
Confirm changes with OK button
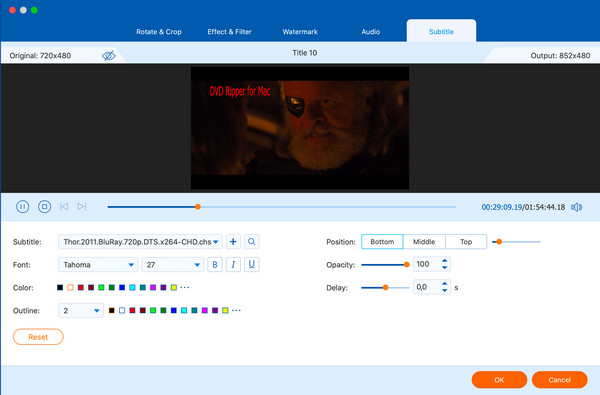(x=499, y=380)
